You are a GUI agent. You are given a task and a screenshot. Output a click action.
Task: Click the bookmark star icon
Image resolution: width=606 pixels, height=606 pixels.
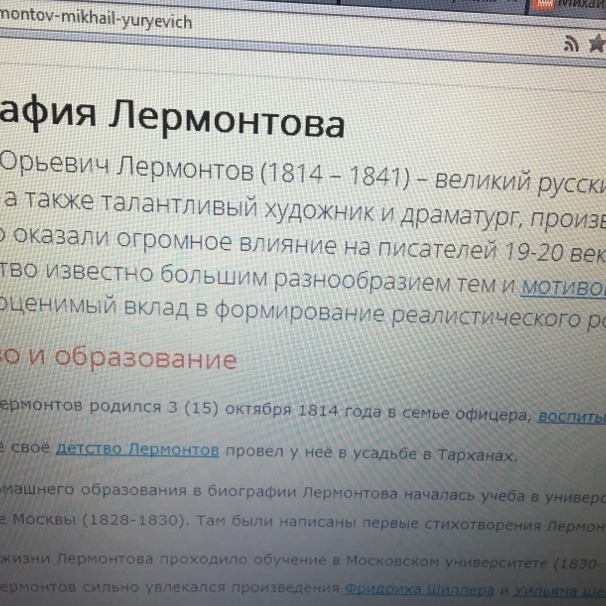coord(597,43)
